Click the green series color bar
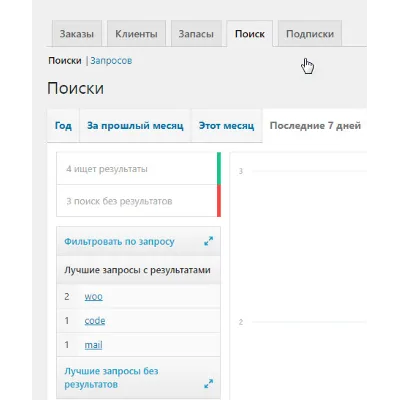The height and width of the screenshot is (400, 400). (x=219, y=169)
